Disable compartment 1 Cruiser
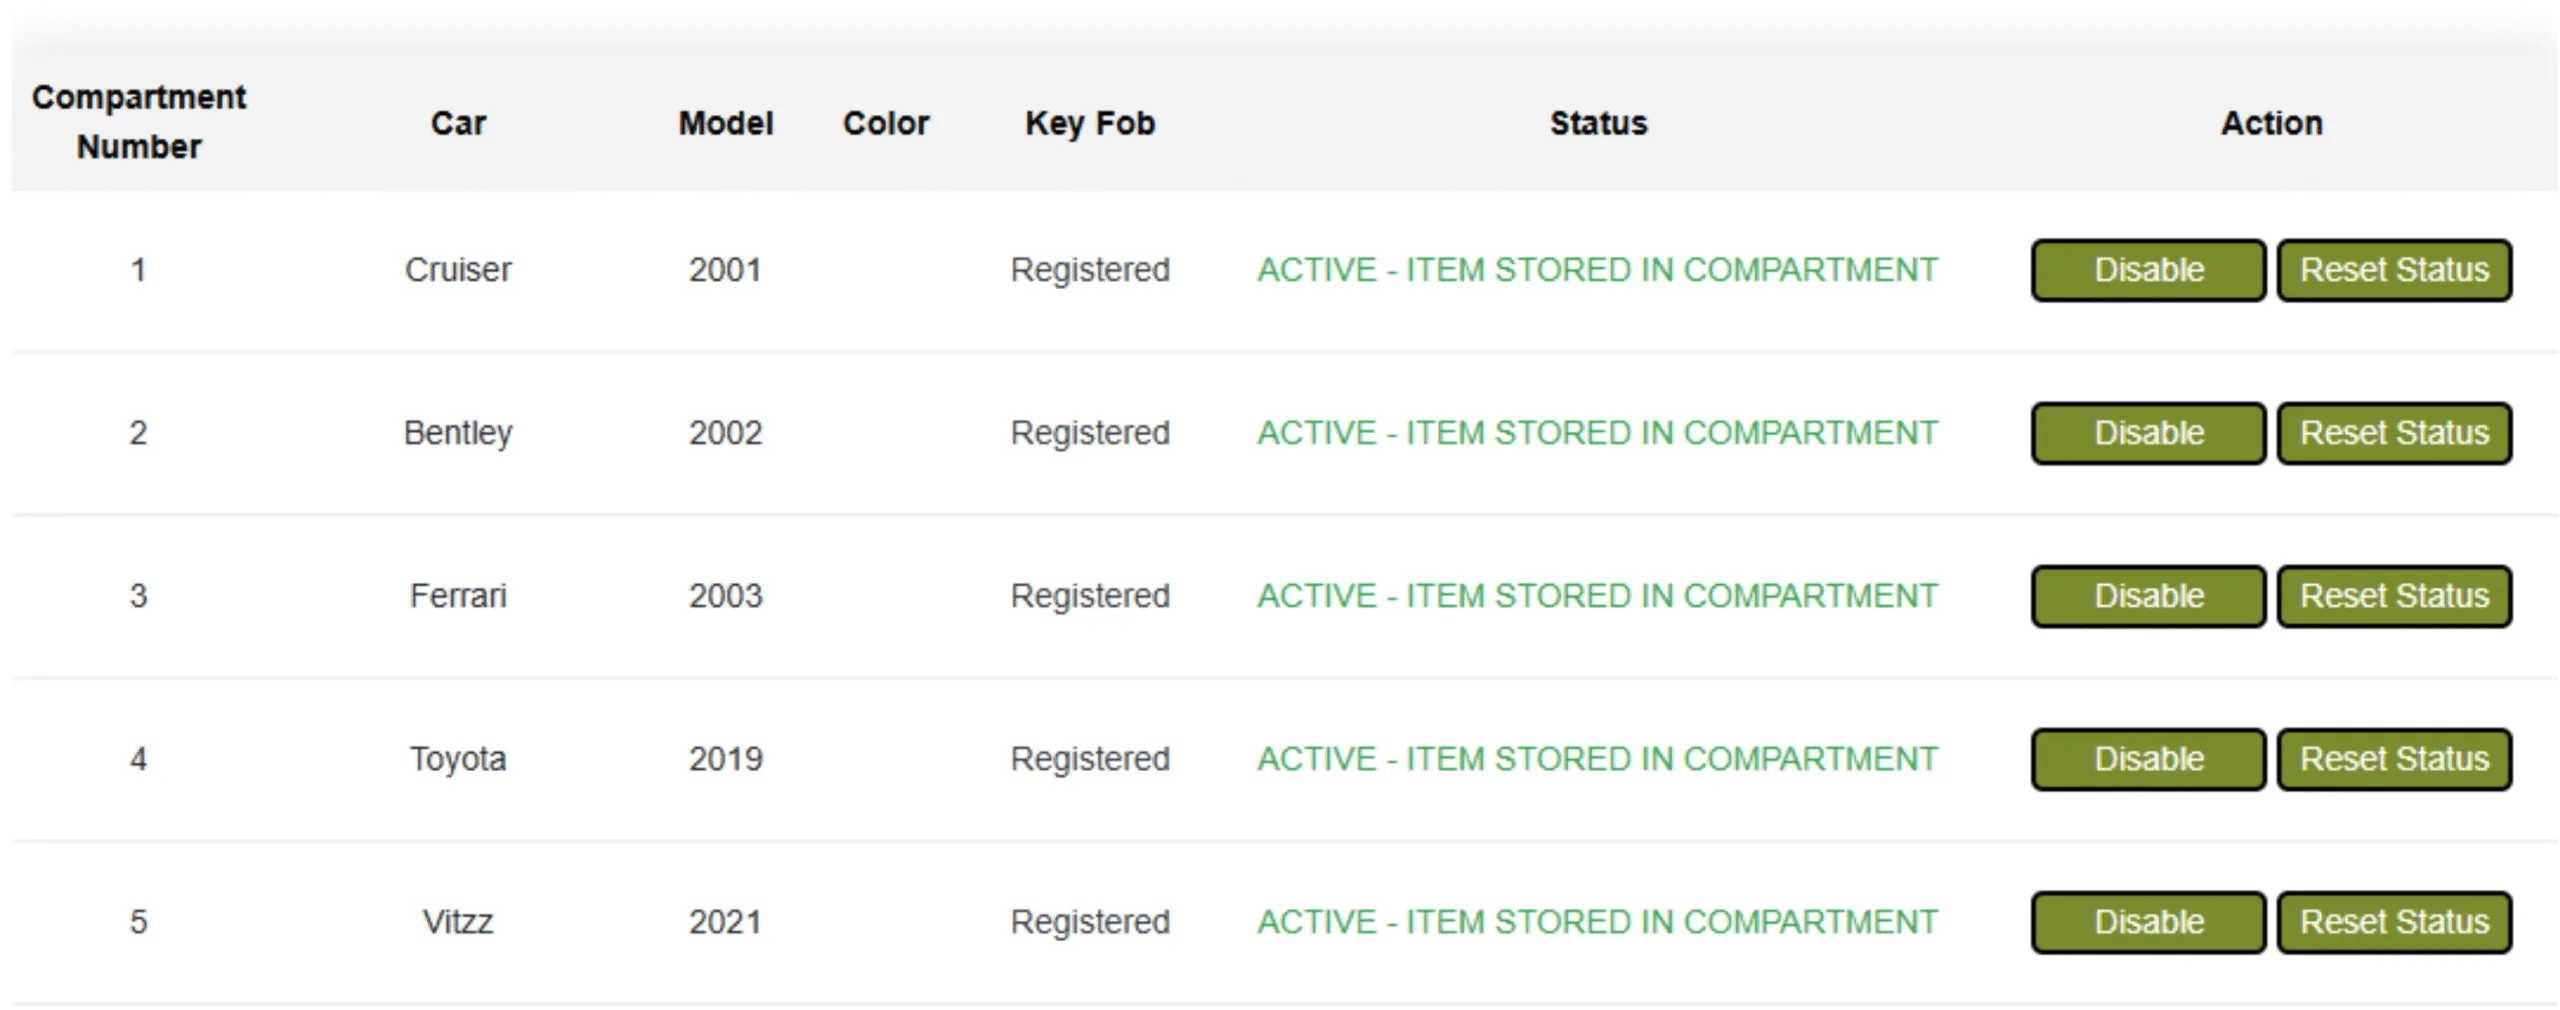The image size is (2560, 1010). pyautogui.click(x=2148, y=270)
